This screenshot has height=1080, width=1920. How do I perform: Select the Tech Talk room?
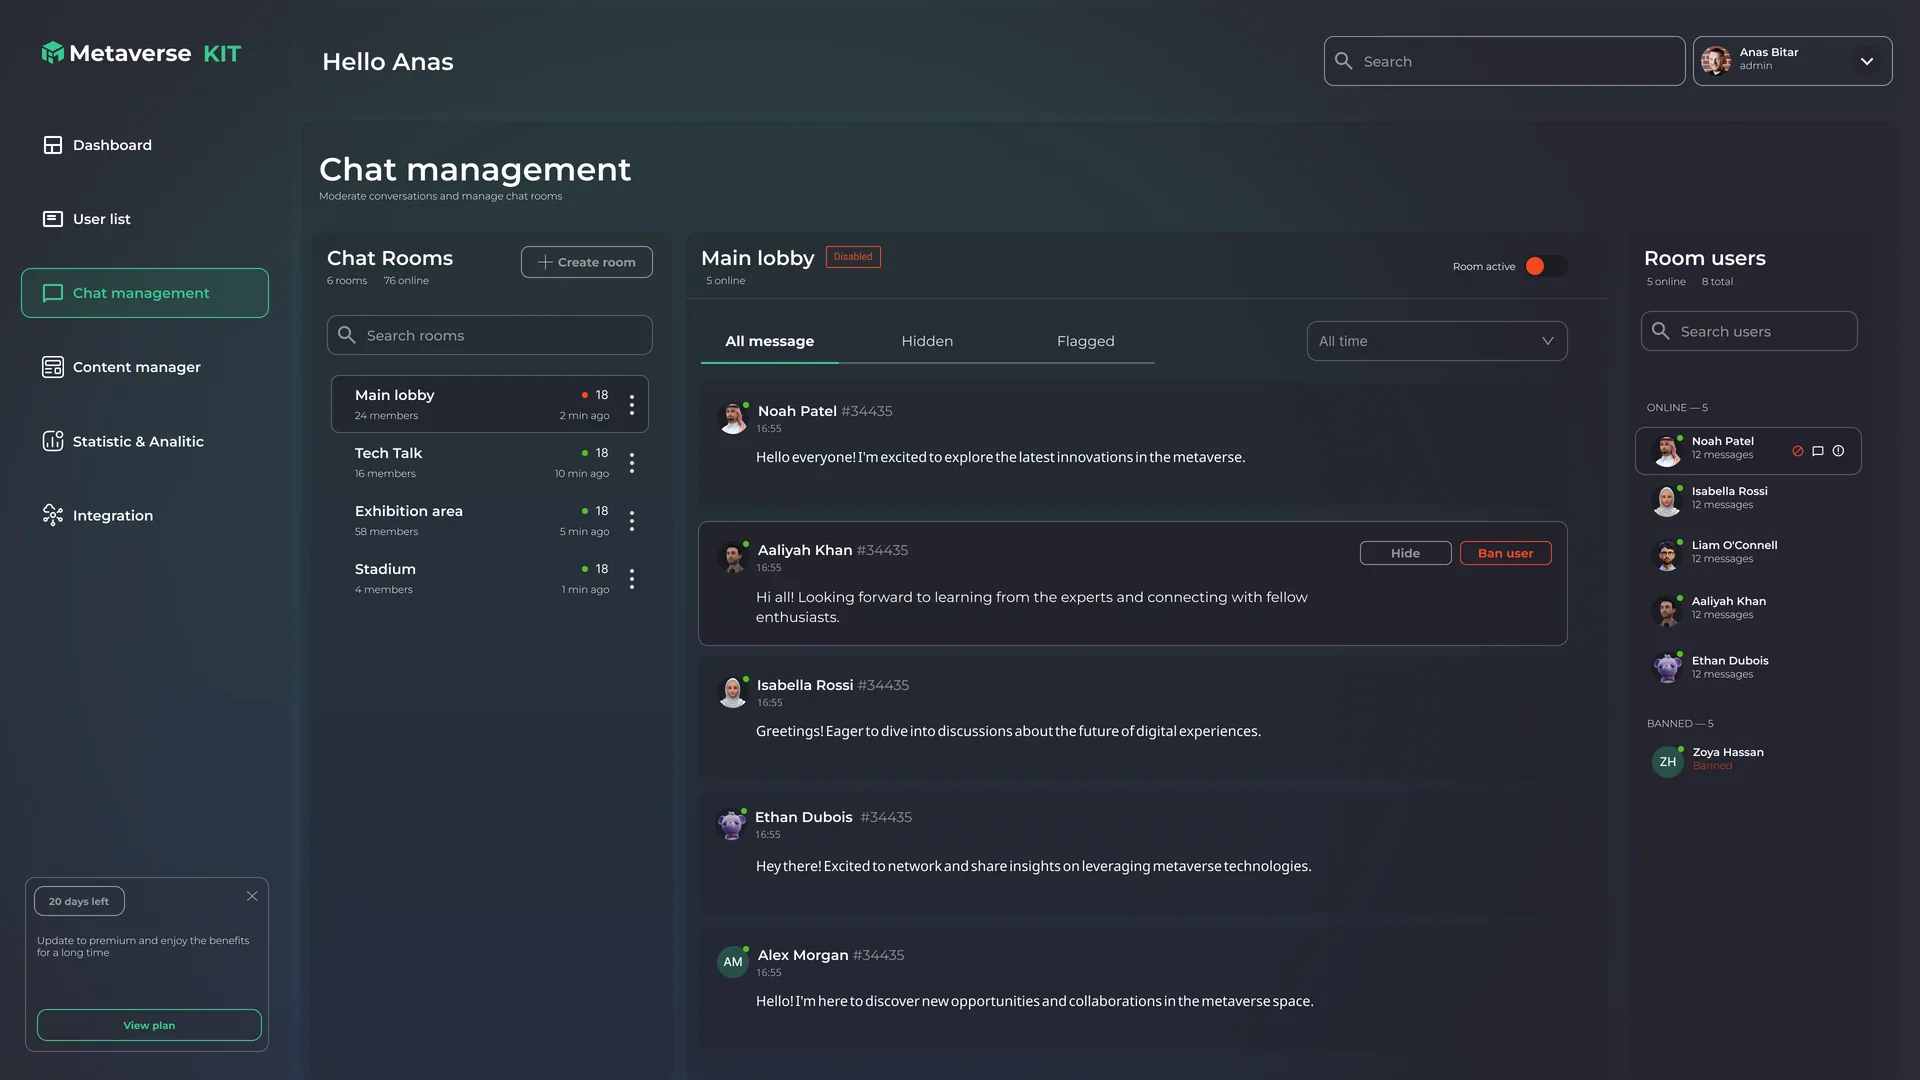pyautogui.click(x=490, y=462)
